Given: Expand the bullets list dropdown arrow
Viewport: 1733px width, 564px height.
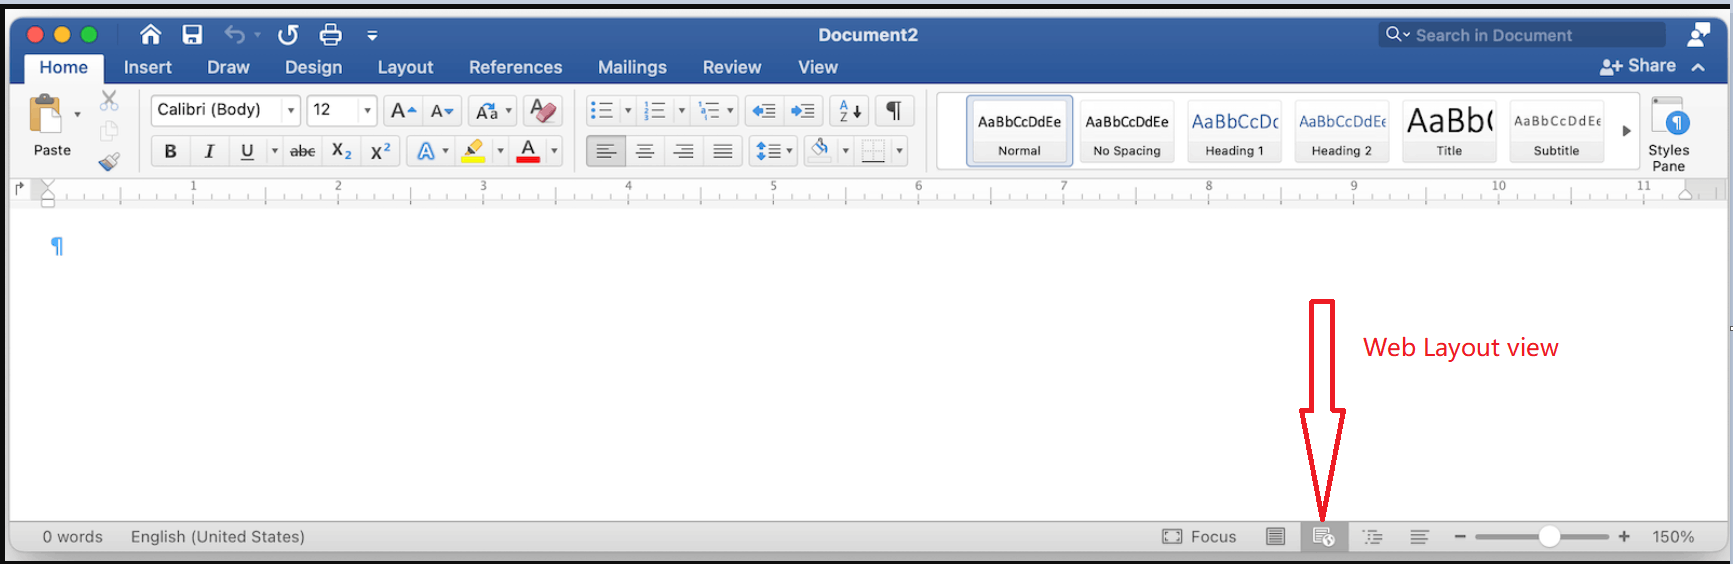Looking at the screenshot, I should (x=628, y=110).
